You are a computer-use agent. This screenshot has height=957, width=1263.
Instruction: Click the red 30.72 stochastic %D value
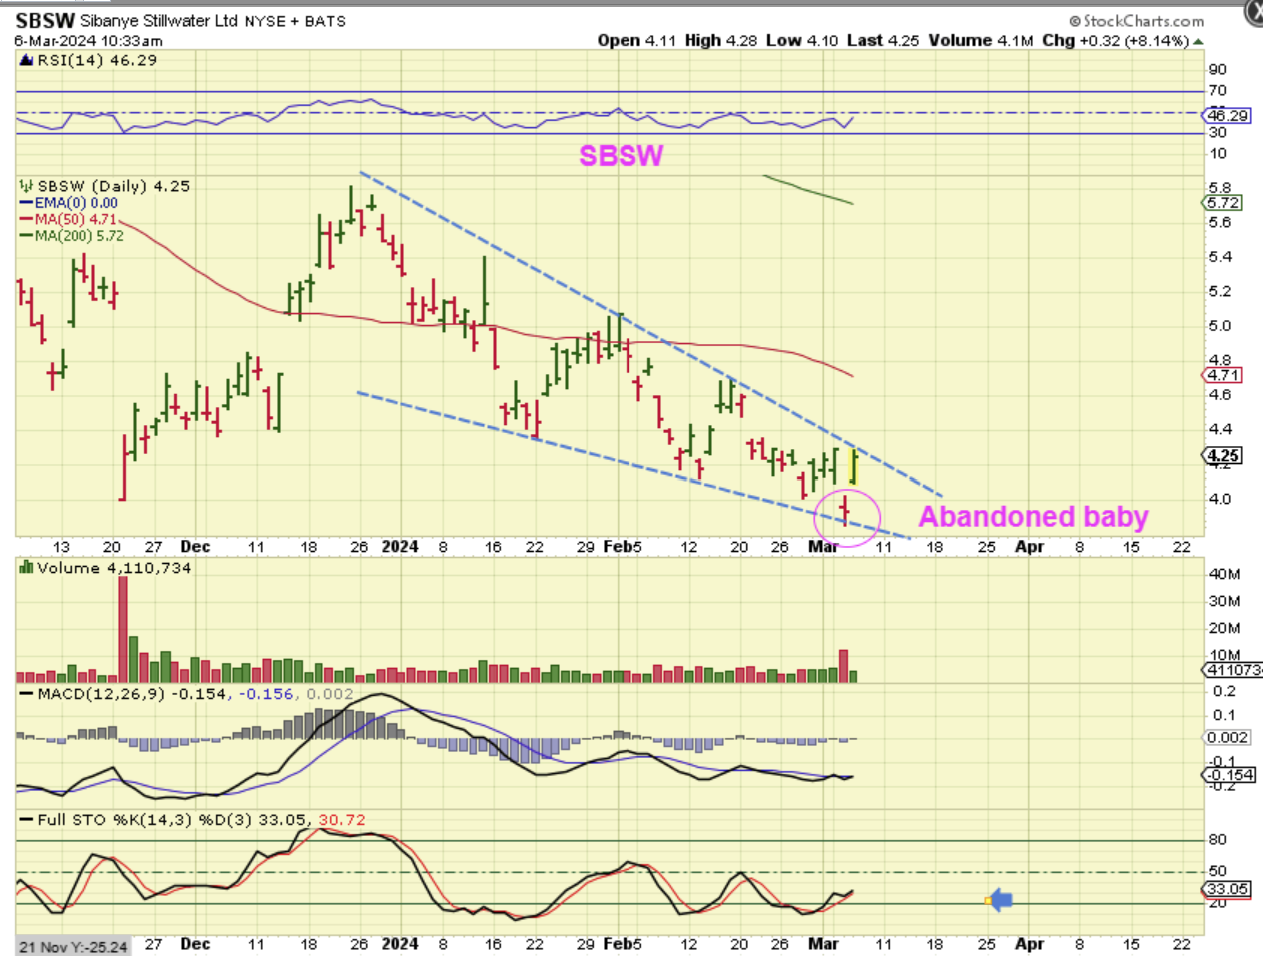342,820
